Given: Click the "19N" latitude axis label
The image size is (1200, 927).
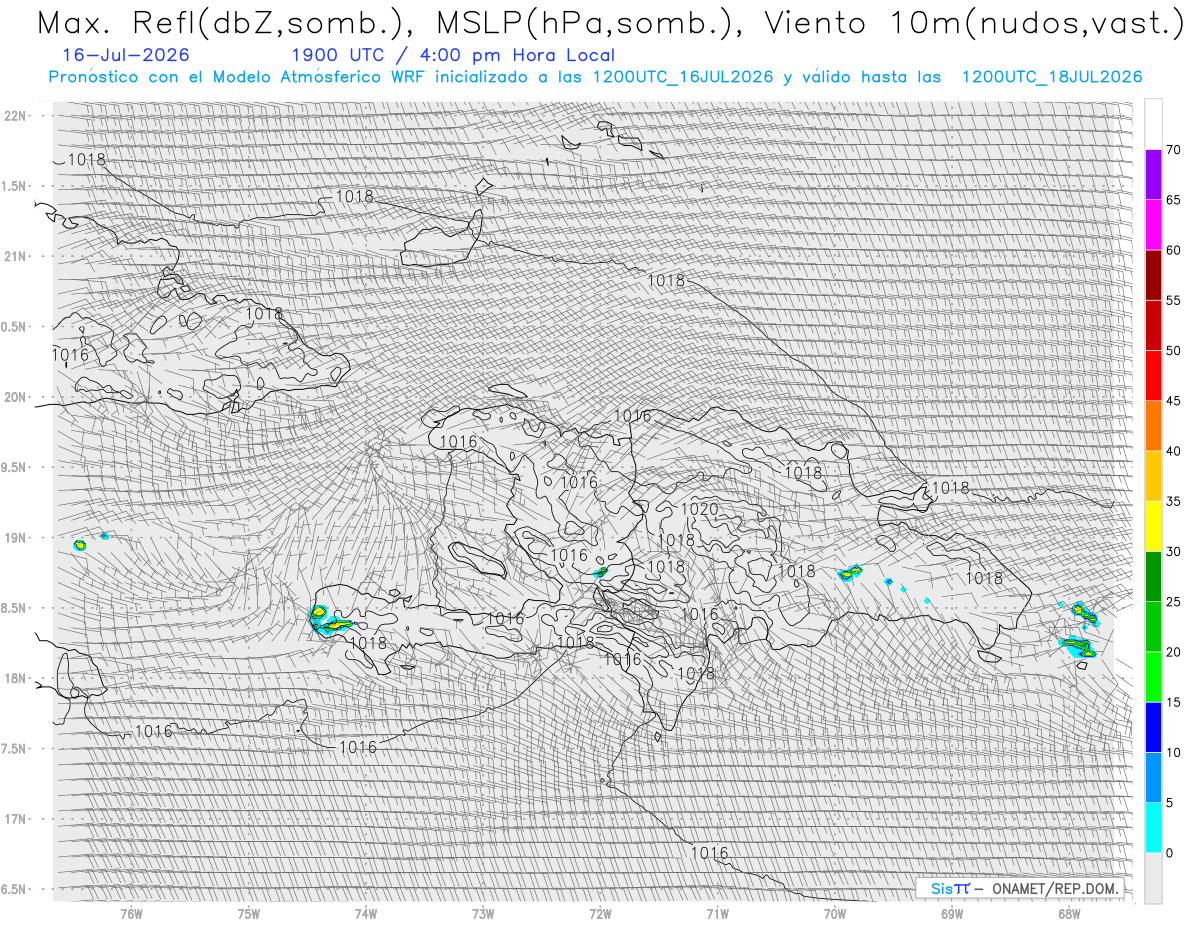Looking at the screenshot, I should click(17, 538).
